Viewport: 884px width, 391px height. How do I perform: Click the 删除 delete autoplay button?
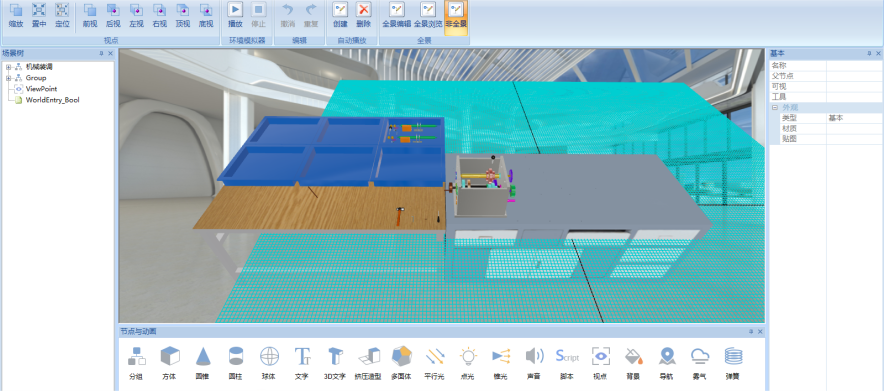[364, 15]
